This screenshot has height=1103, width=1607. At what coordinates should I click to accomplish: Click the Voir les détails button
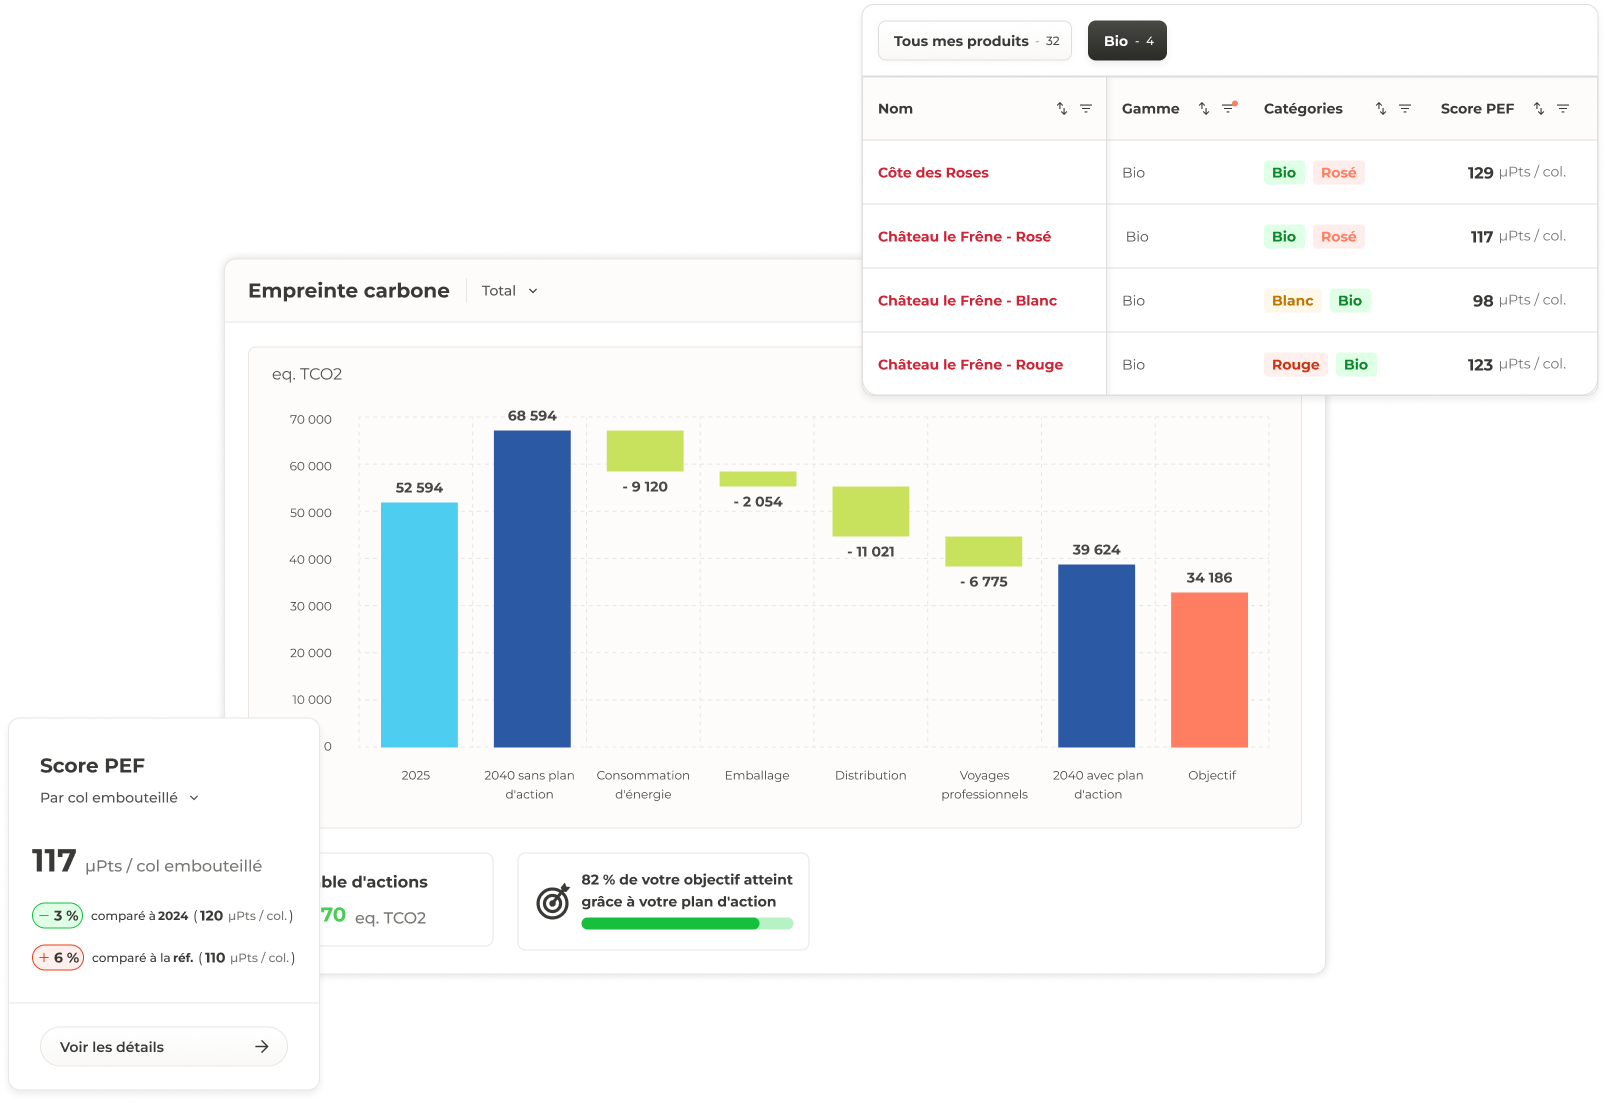164,1047
